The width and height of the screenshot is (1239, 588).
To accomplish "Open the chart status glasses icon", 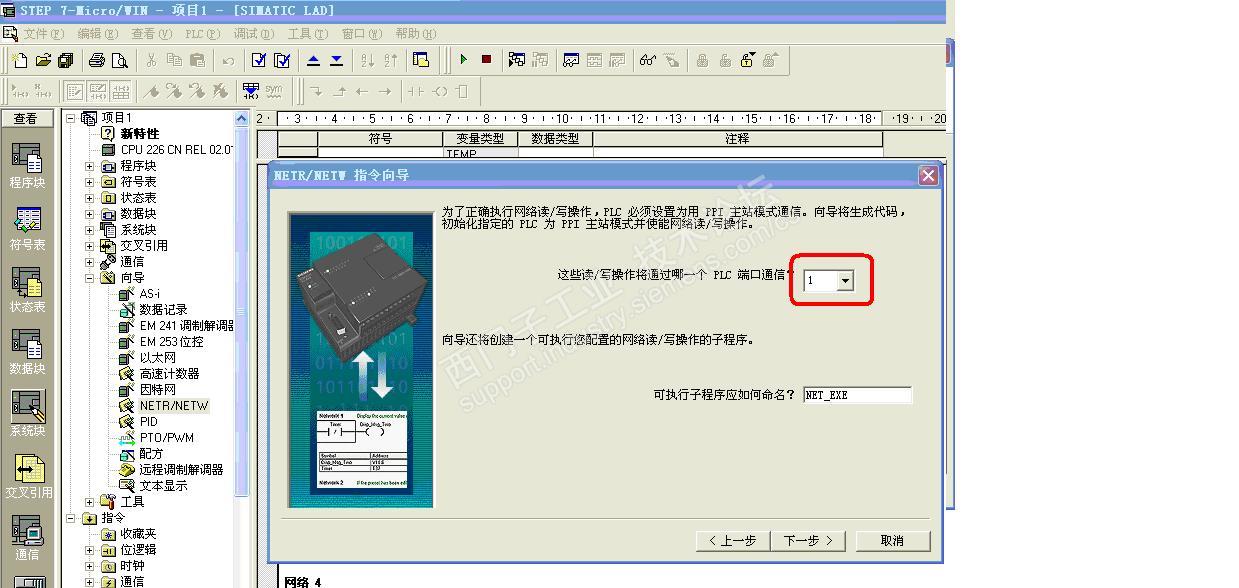I will 648,60.
